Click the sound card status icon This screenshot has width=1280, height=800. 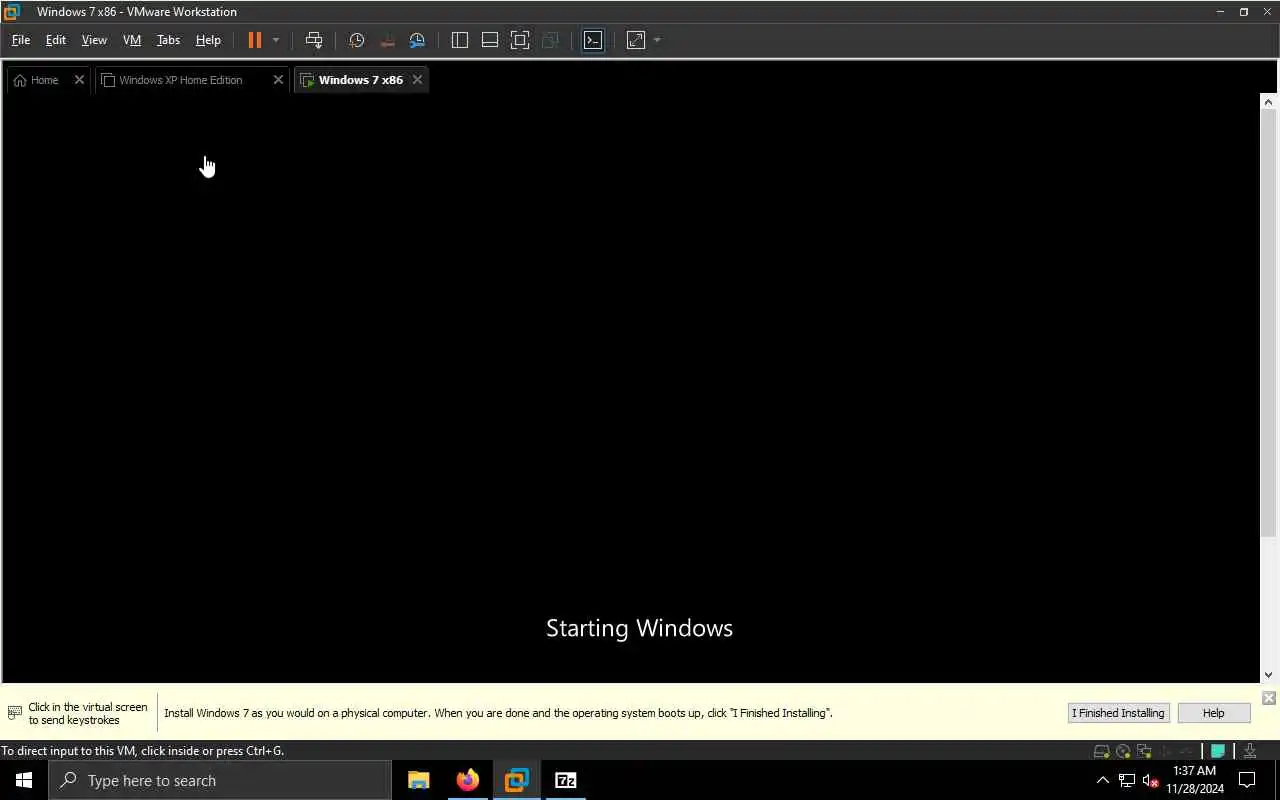(x=1186, y=751)
